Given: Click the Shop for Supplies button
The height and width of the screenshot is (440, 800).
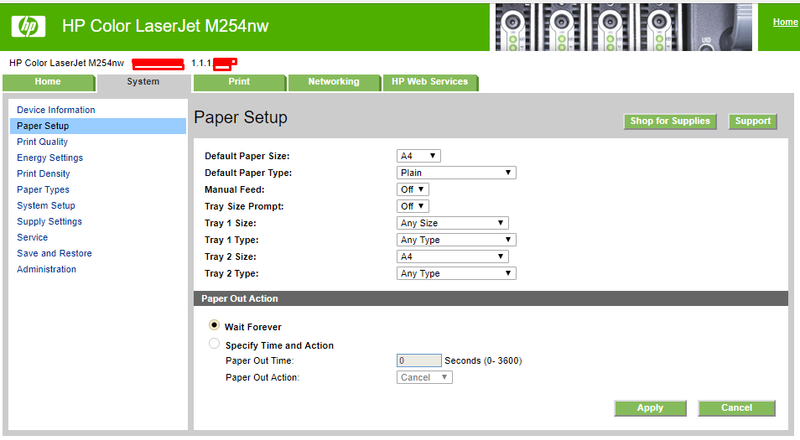Looking at the screenshot, I should (x=670, y=121).
